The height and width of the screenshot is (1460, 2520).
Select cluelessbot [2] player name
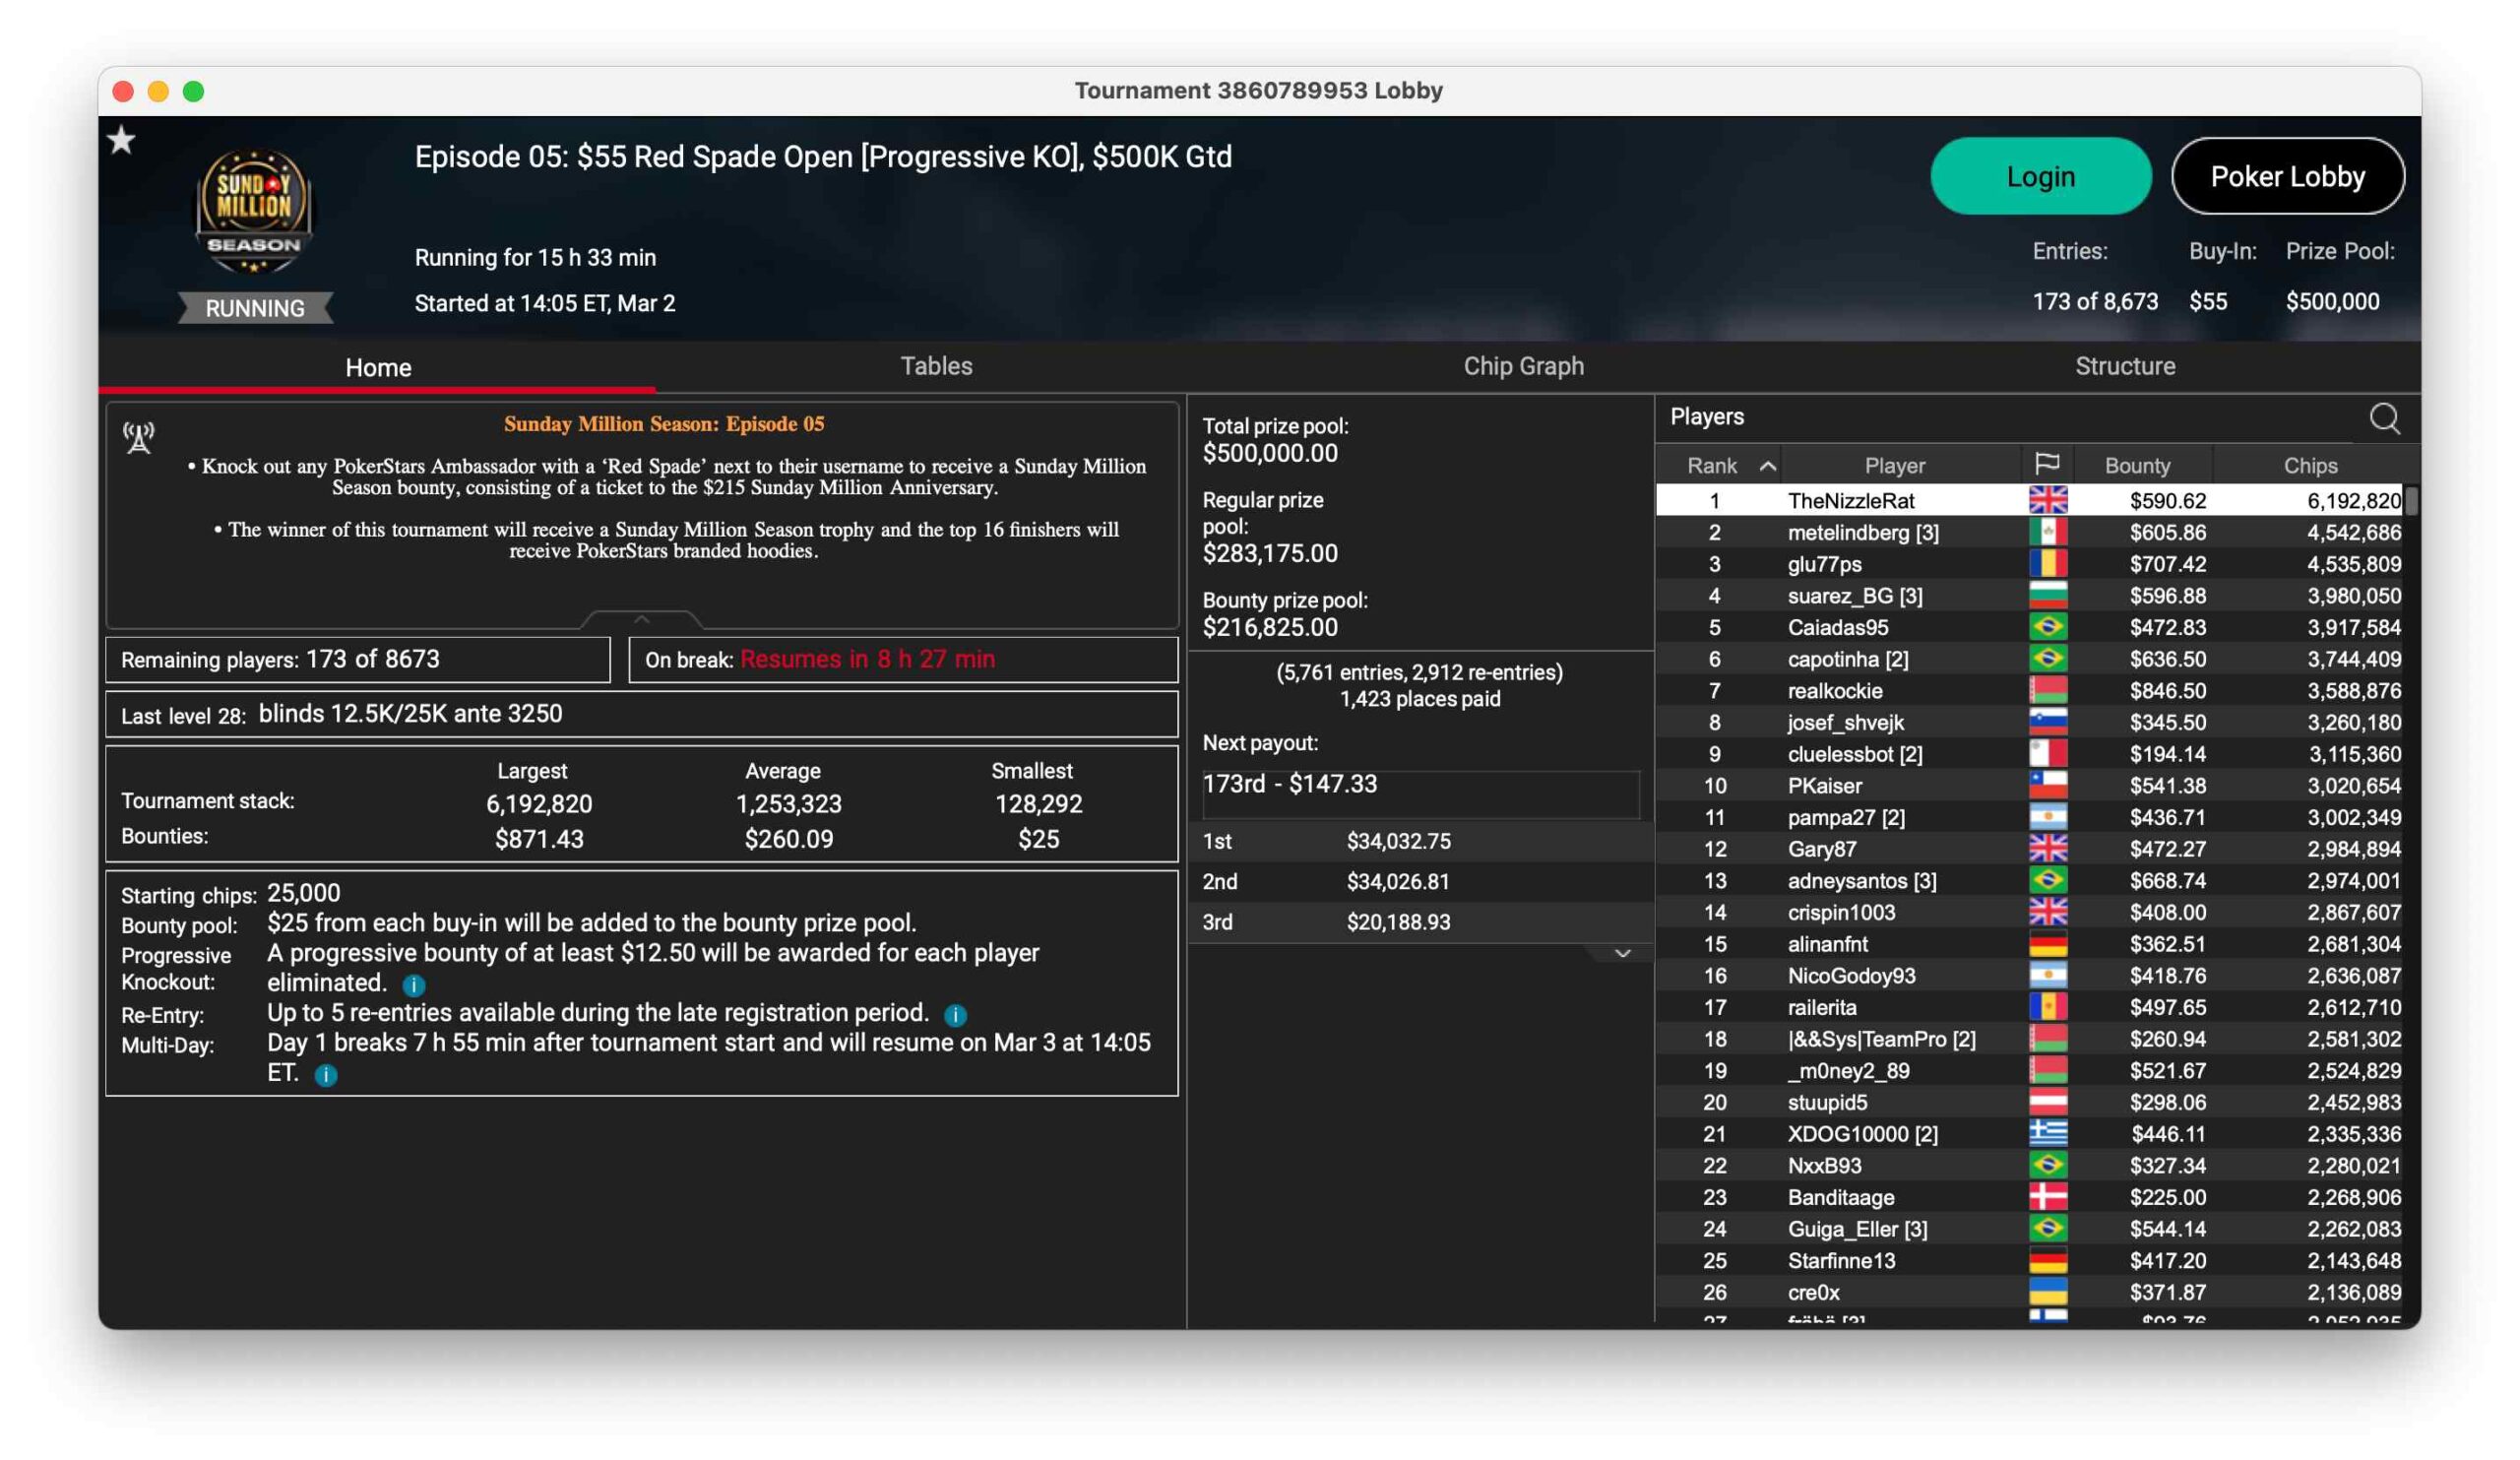(x=1855, y=754)
